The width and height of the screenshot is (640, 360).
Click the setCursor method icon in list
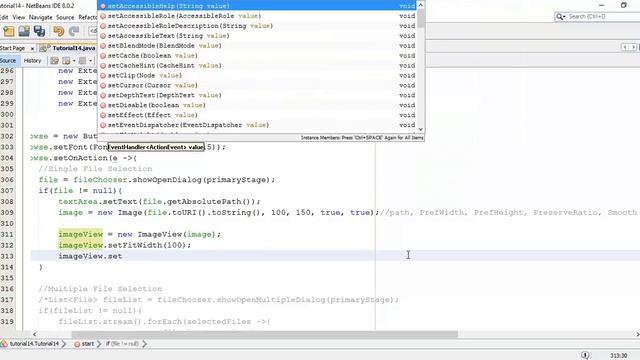(103, 85)
